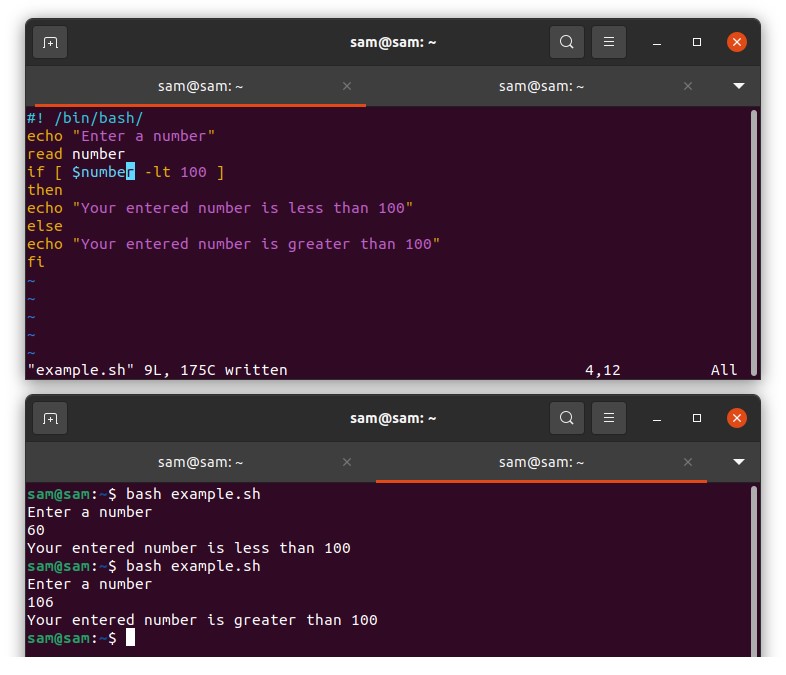The height and width of the screenshot is (675, 786).
Task: Open search in the lower terminal window
Action: pyautogui.click(x=567, y=418)
